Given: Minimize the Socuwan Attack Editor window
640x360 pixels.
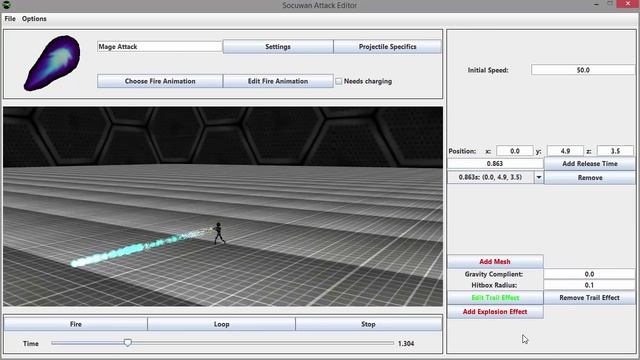Looking at the screenshot, I should 596,4.
